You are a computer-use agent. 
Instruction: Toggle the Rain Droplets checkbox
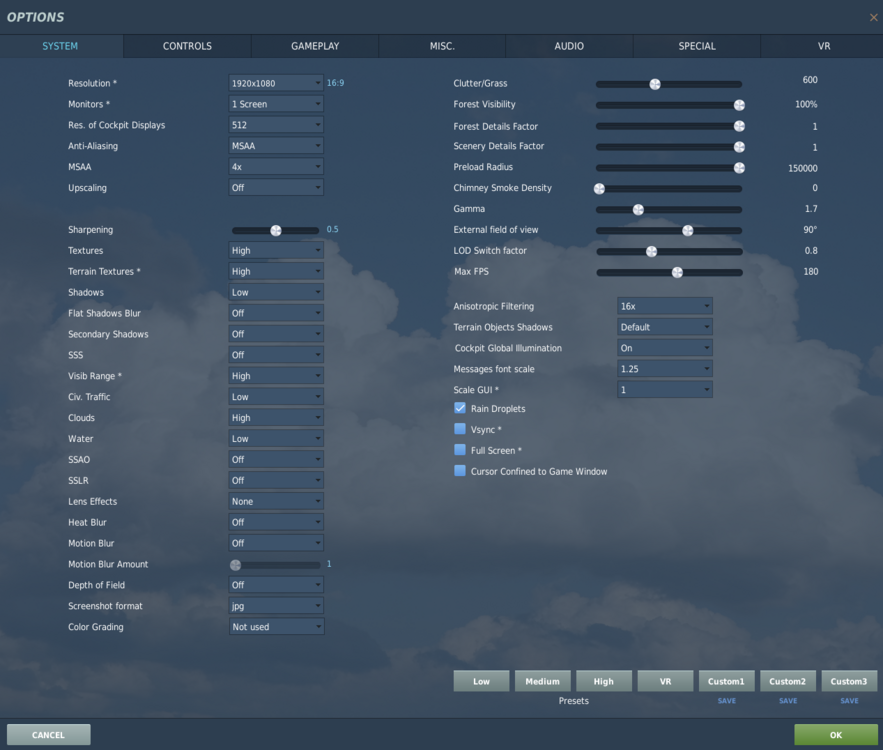[x=460, y=408]
